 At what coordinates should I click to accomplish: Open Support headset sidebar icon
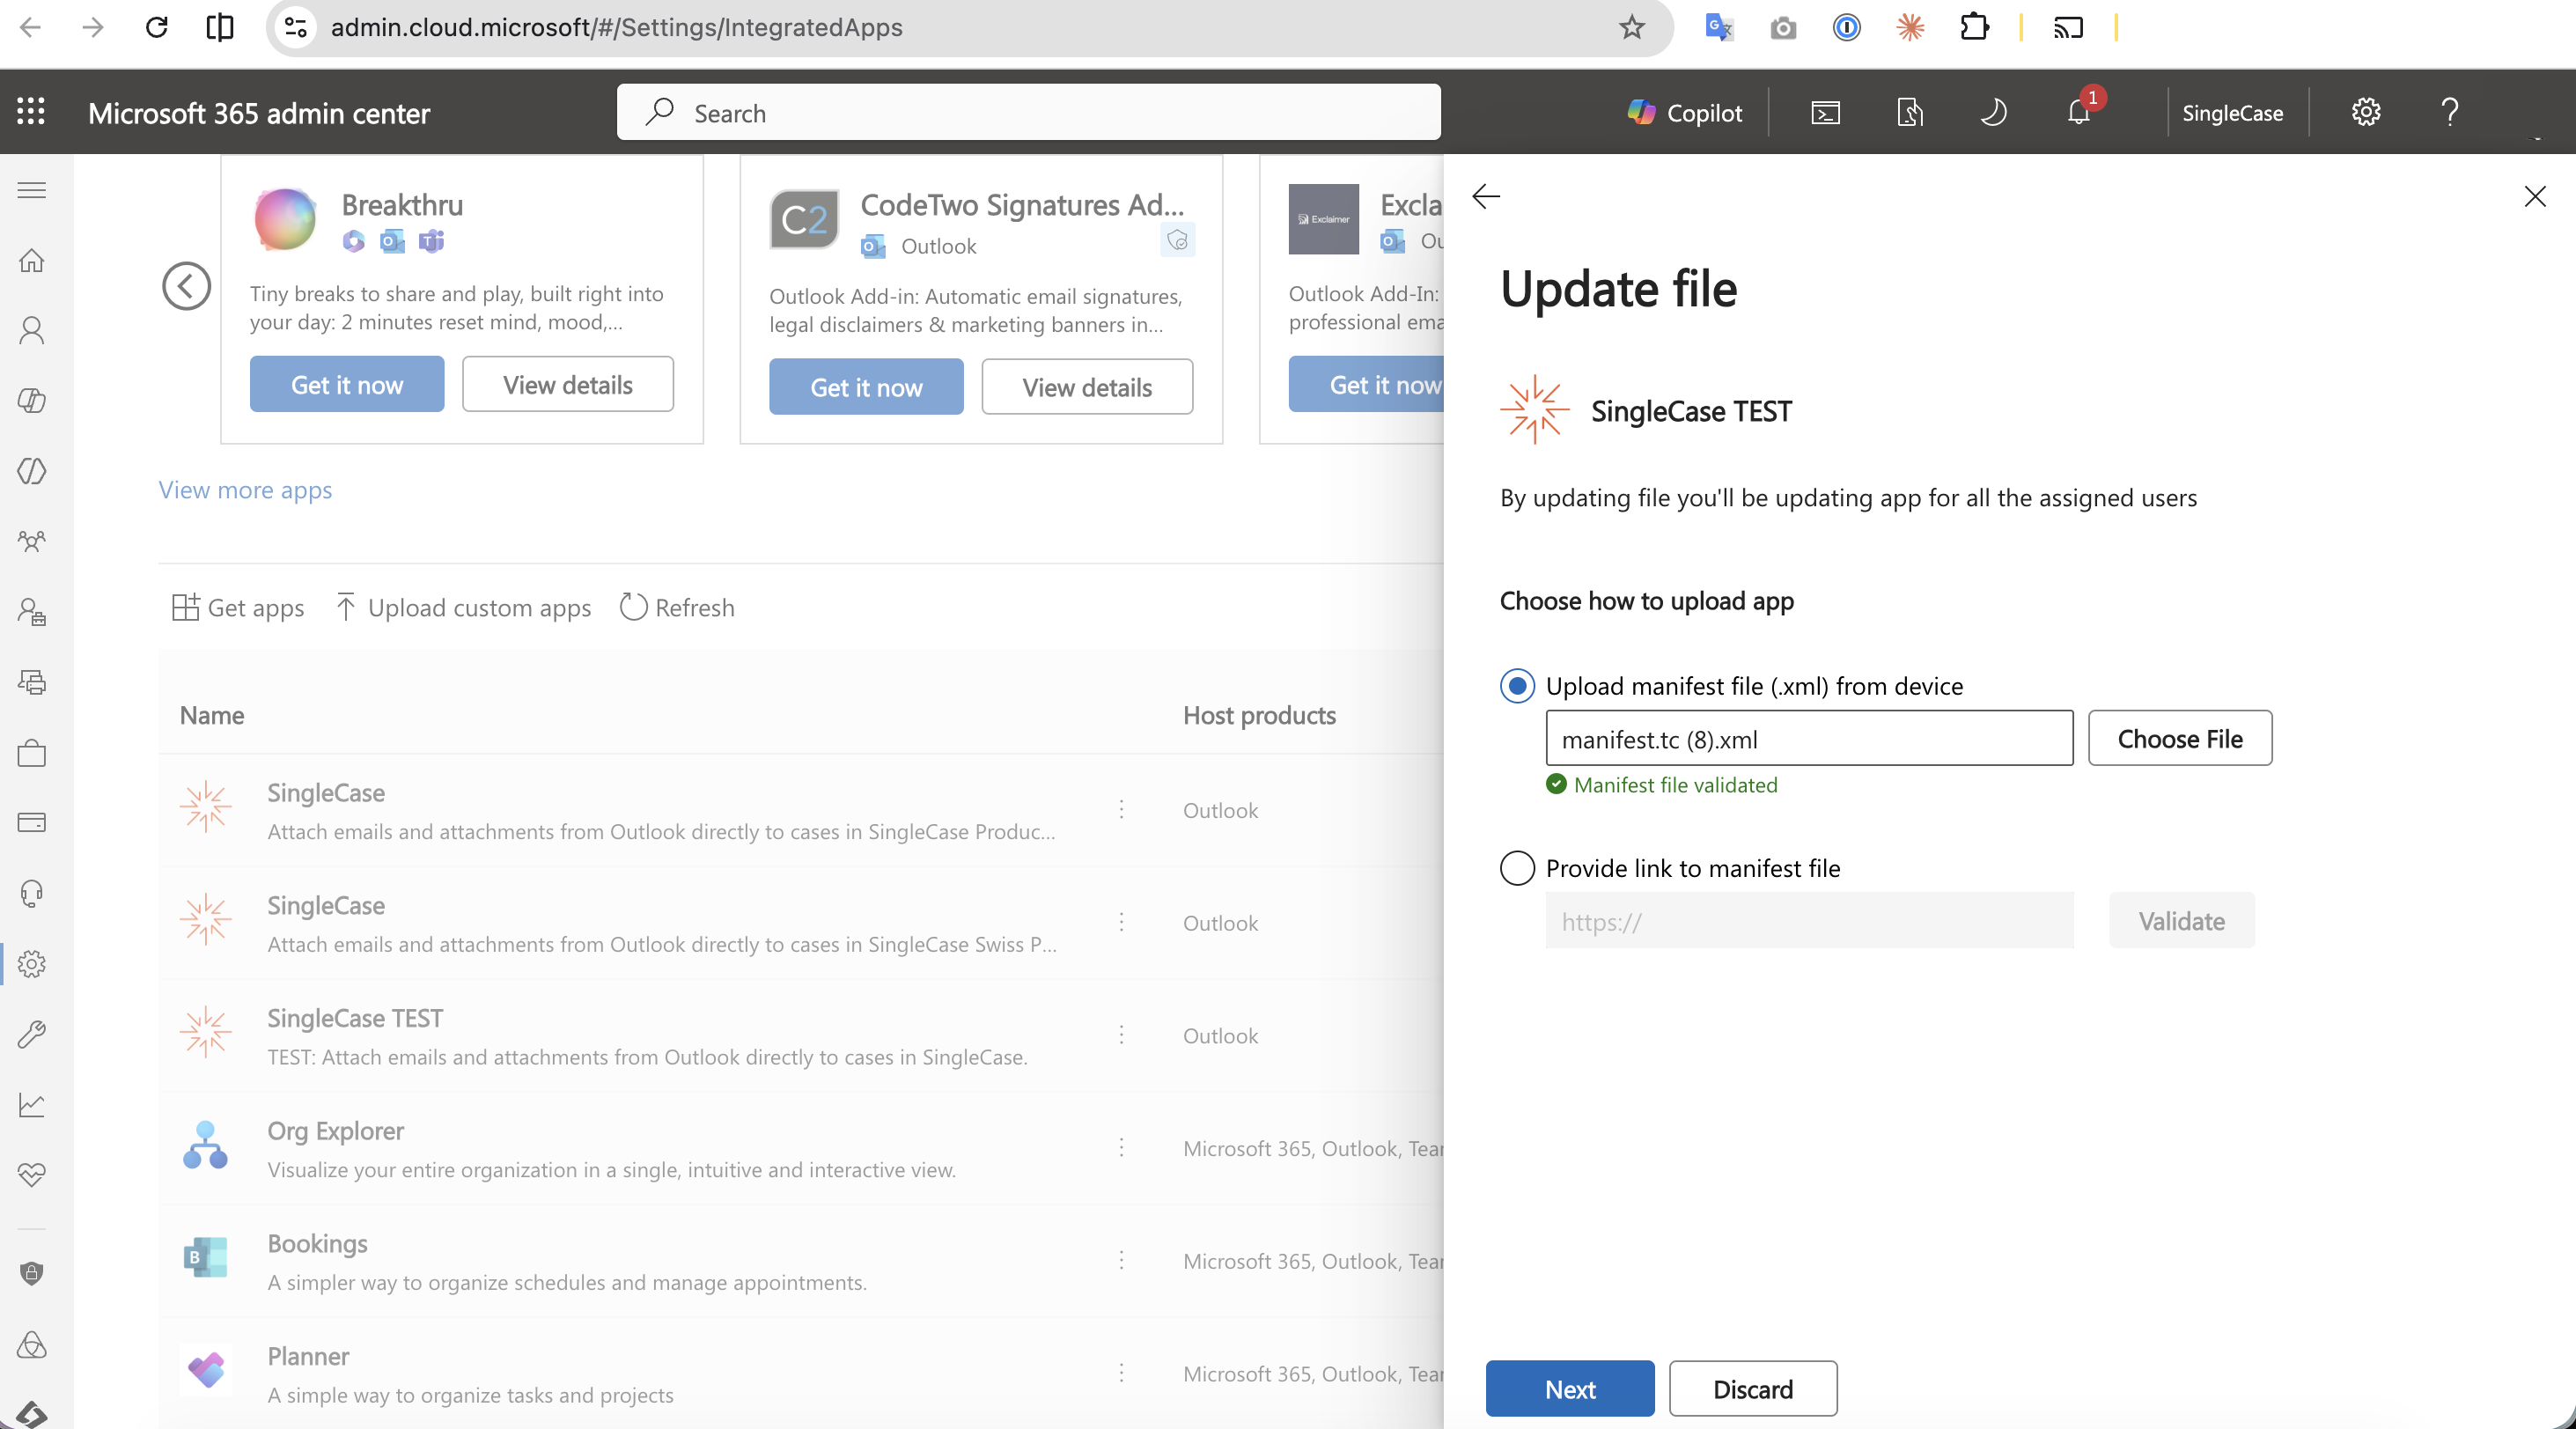click(x=32, y=893)
